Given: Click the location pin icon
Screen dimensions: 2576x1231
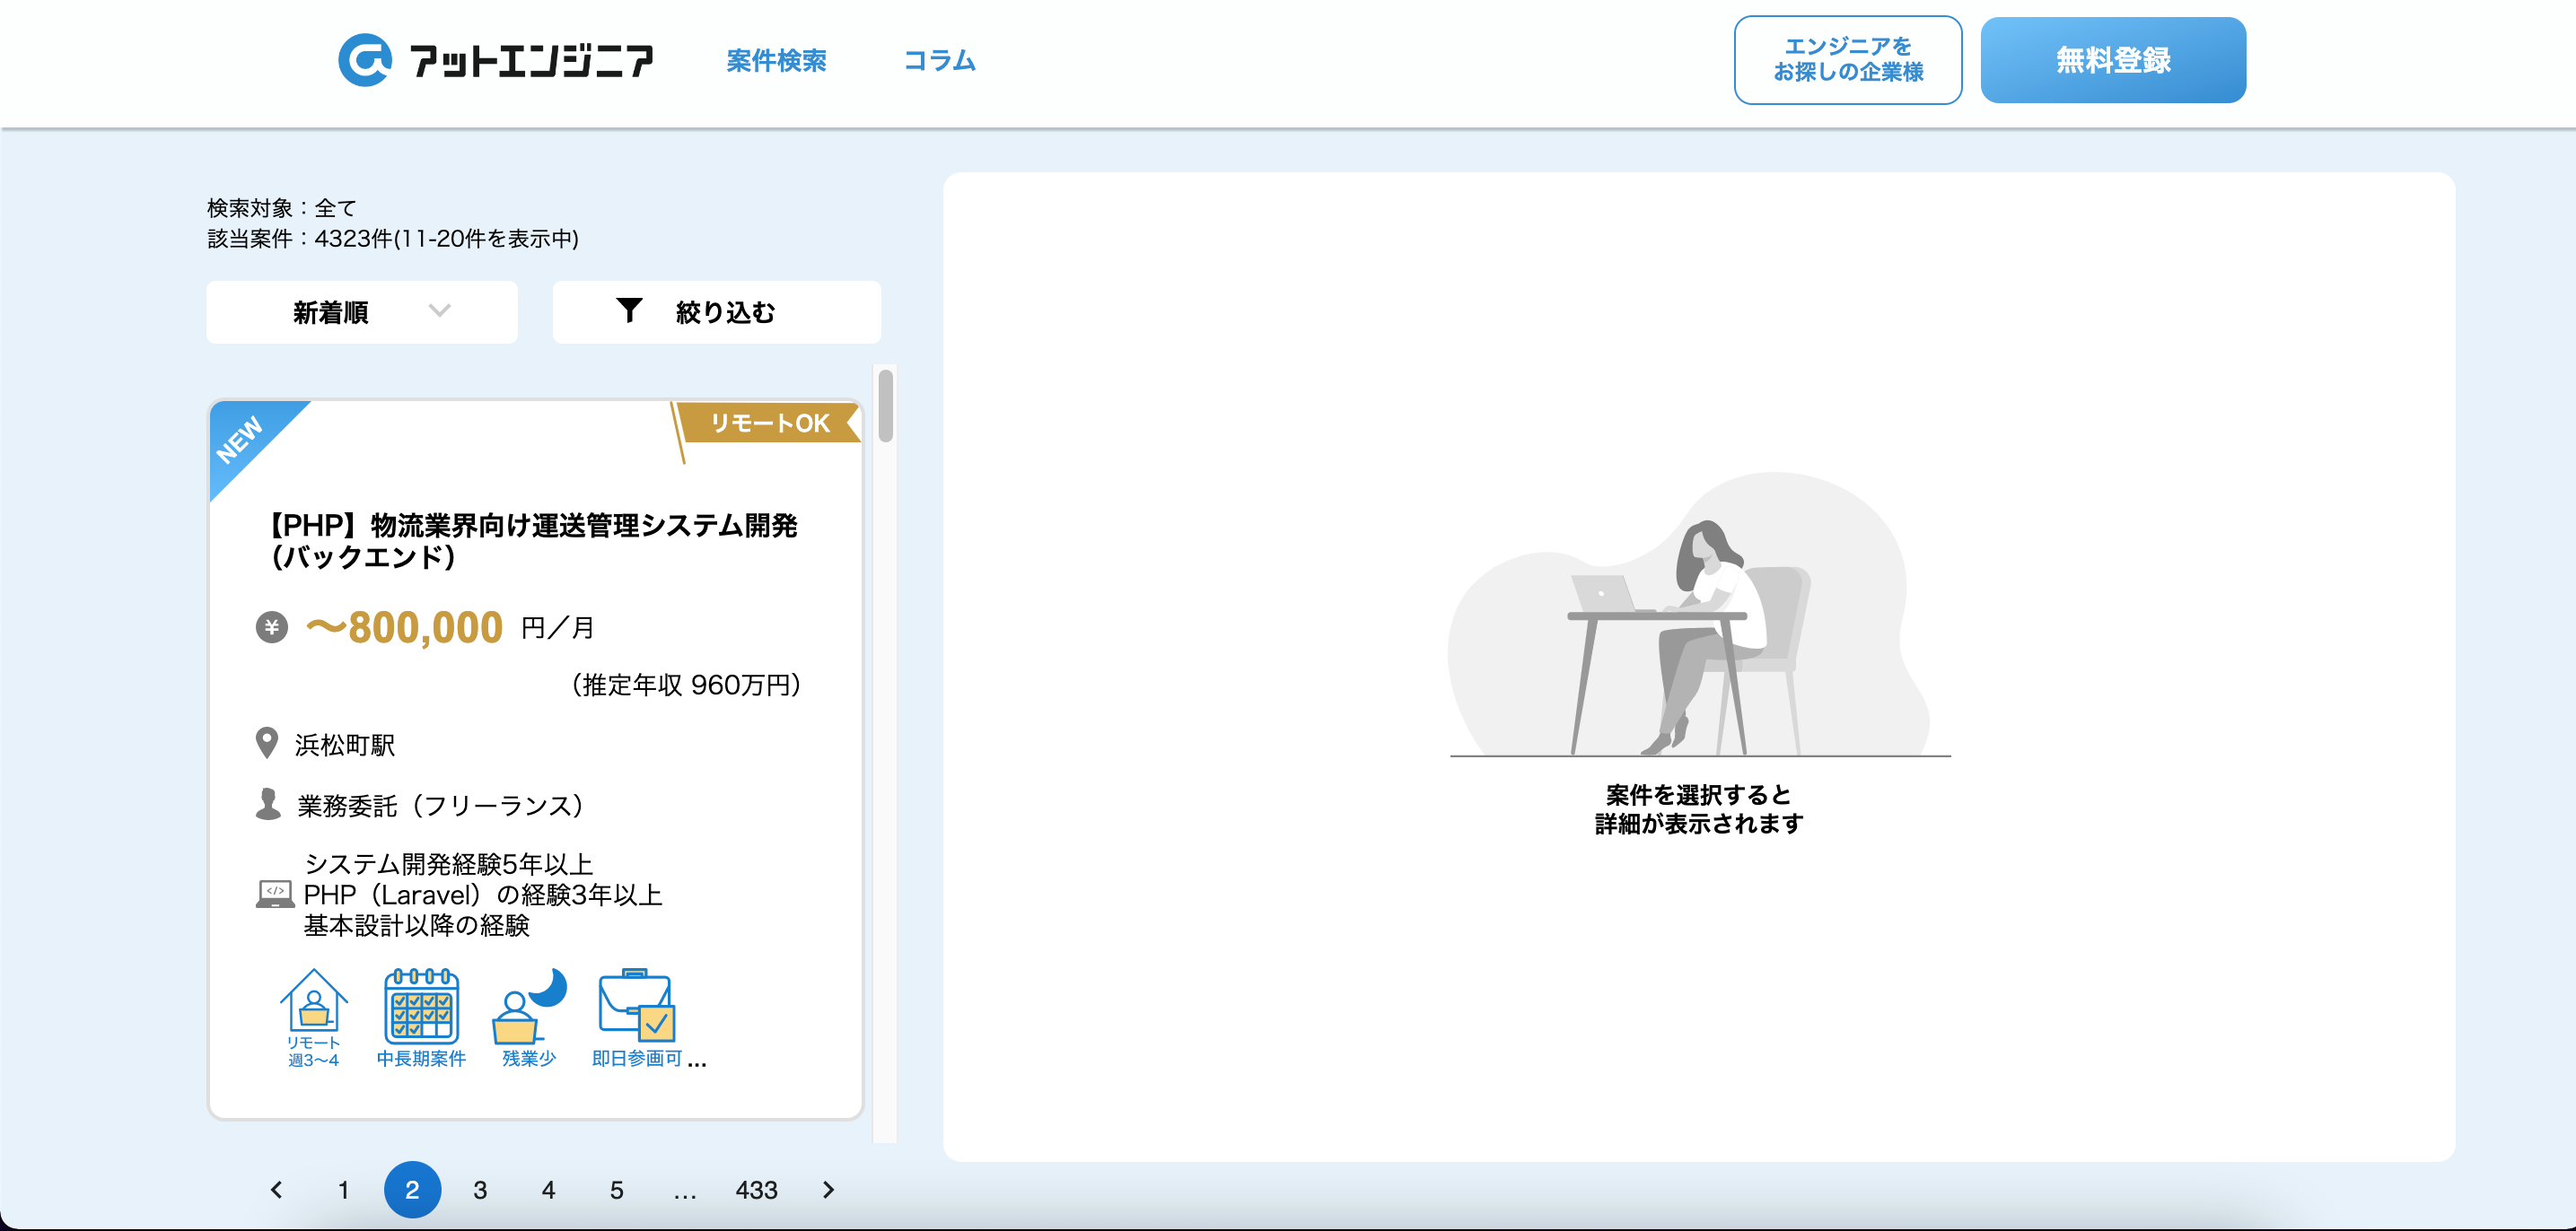Looking at the screenshot, I should pyautogui.click(x=266, y=743).
